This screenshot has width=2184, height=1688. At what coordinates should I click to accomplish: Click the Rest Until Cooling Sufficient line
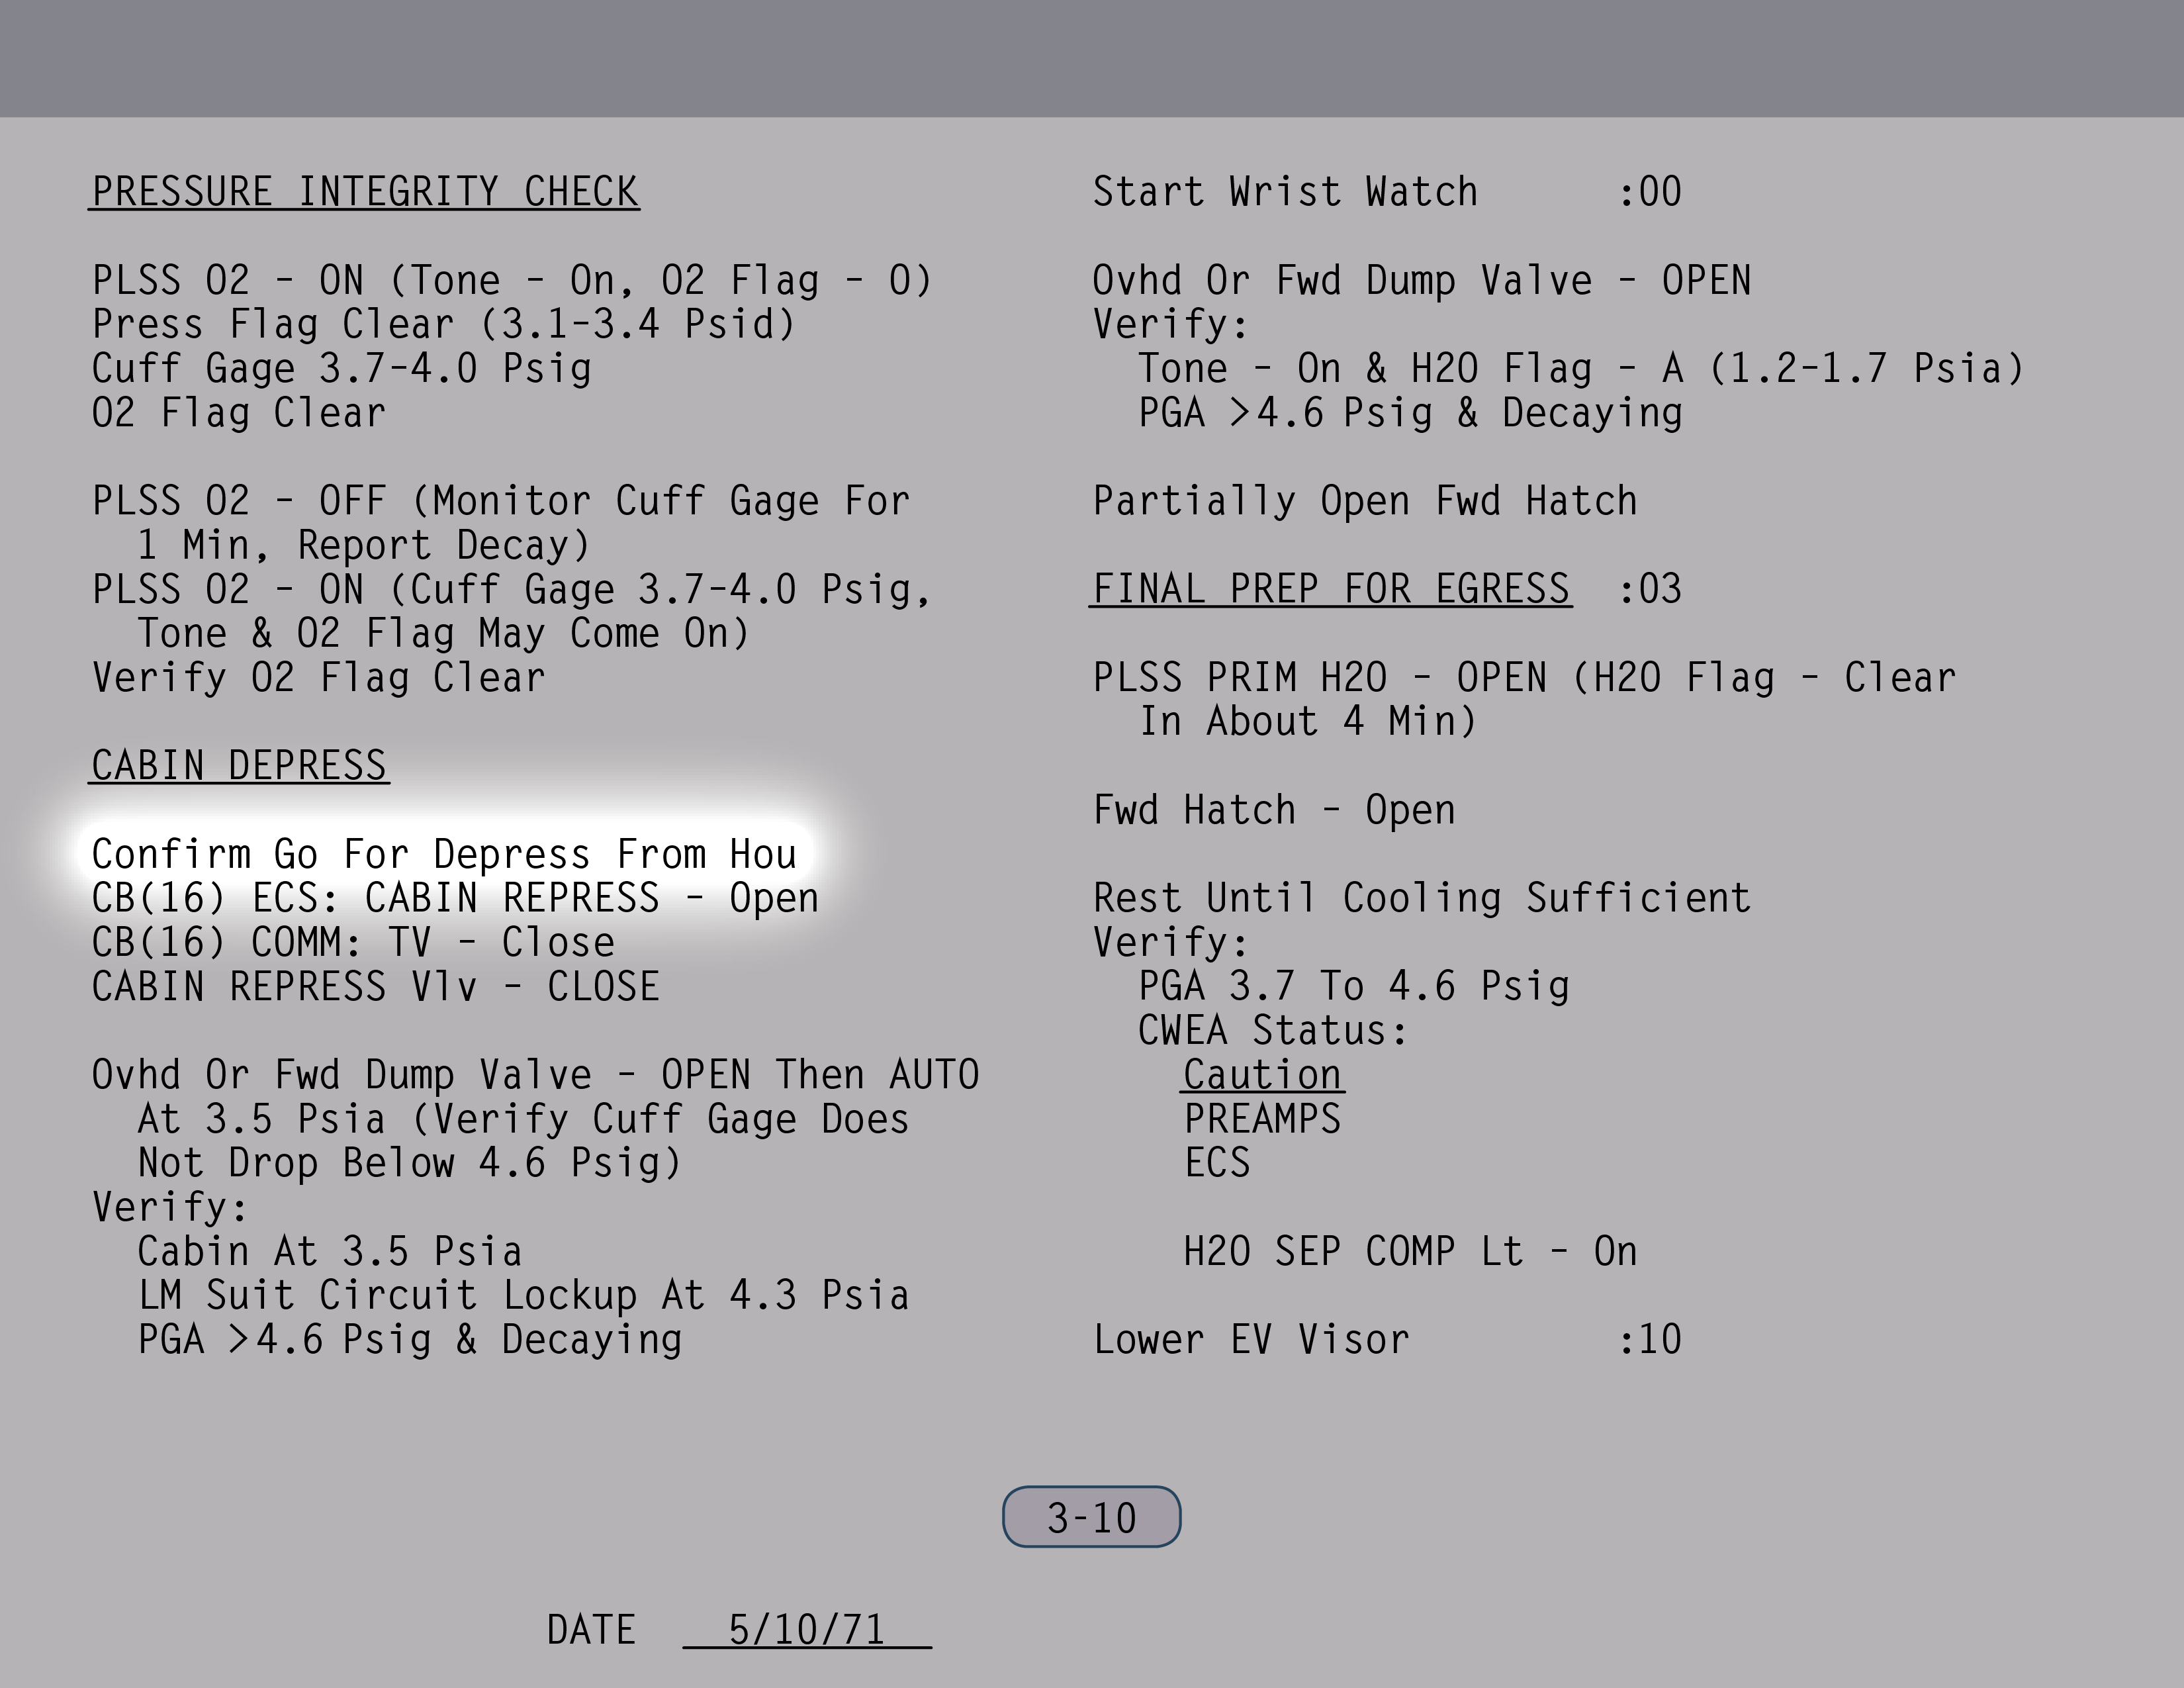[1421, 898]
